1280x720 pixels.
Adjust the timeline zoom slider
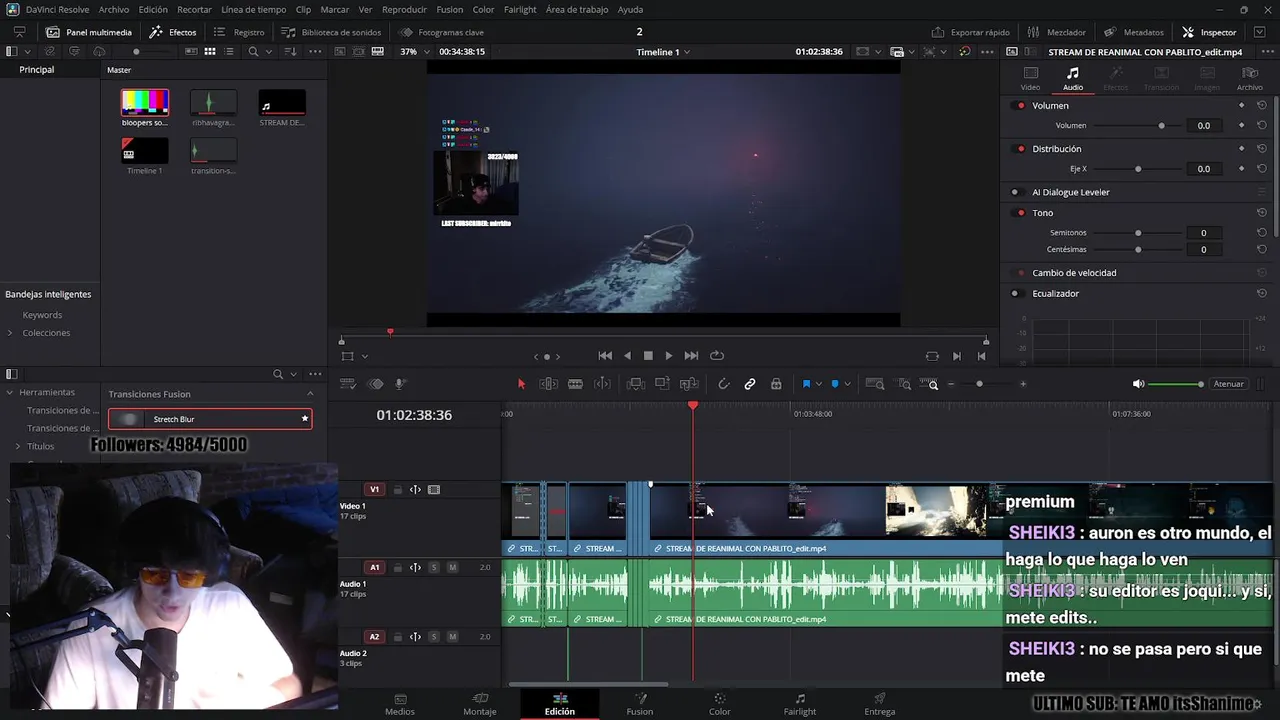(x=979, y=384)
